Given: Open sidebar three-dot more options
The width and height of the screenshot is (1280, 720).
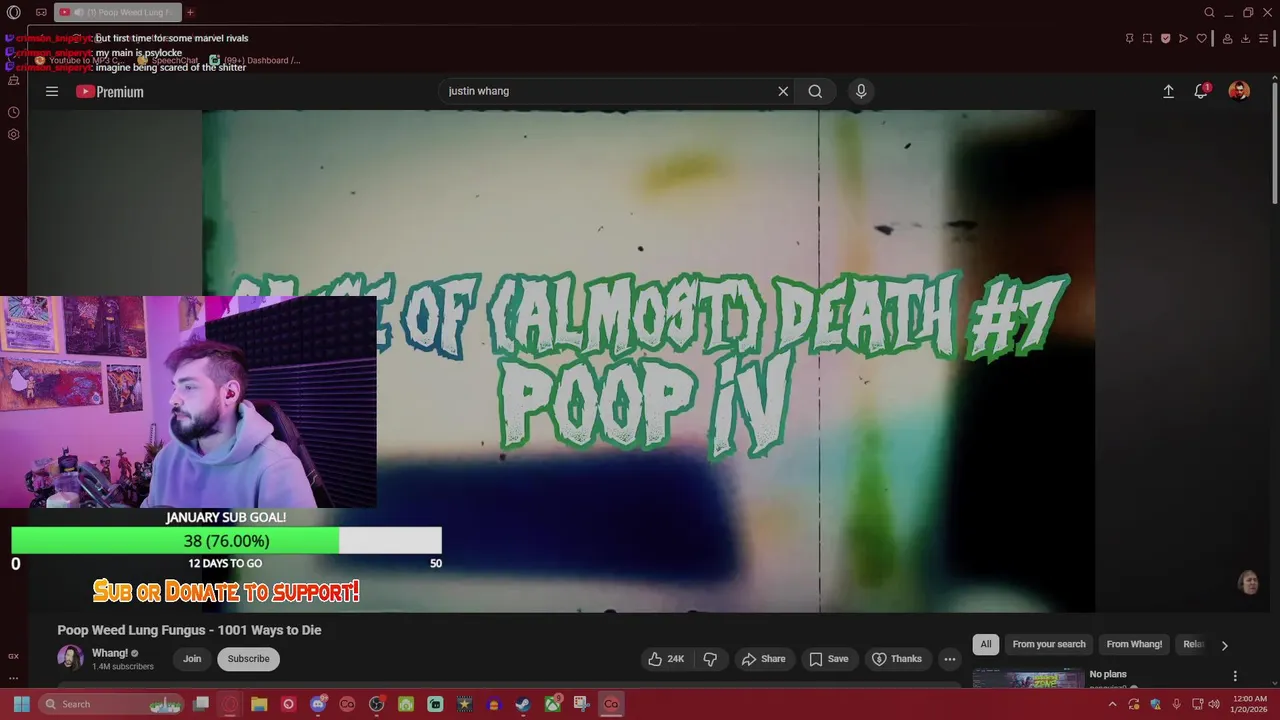Looking at the screenshot, I should click(x=13, y=678).
